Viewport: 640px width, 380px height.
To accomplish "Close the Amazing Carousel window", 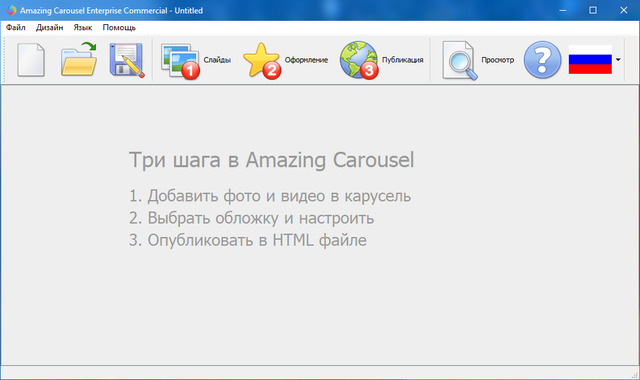I will click(624, 10).
